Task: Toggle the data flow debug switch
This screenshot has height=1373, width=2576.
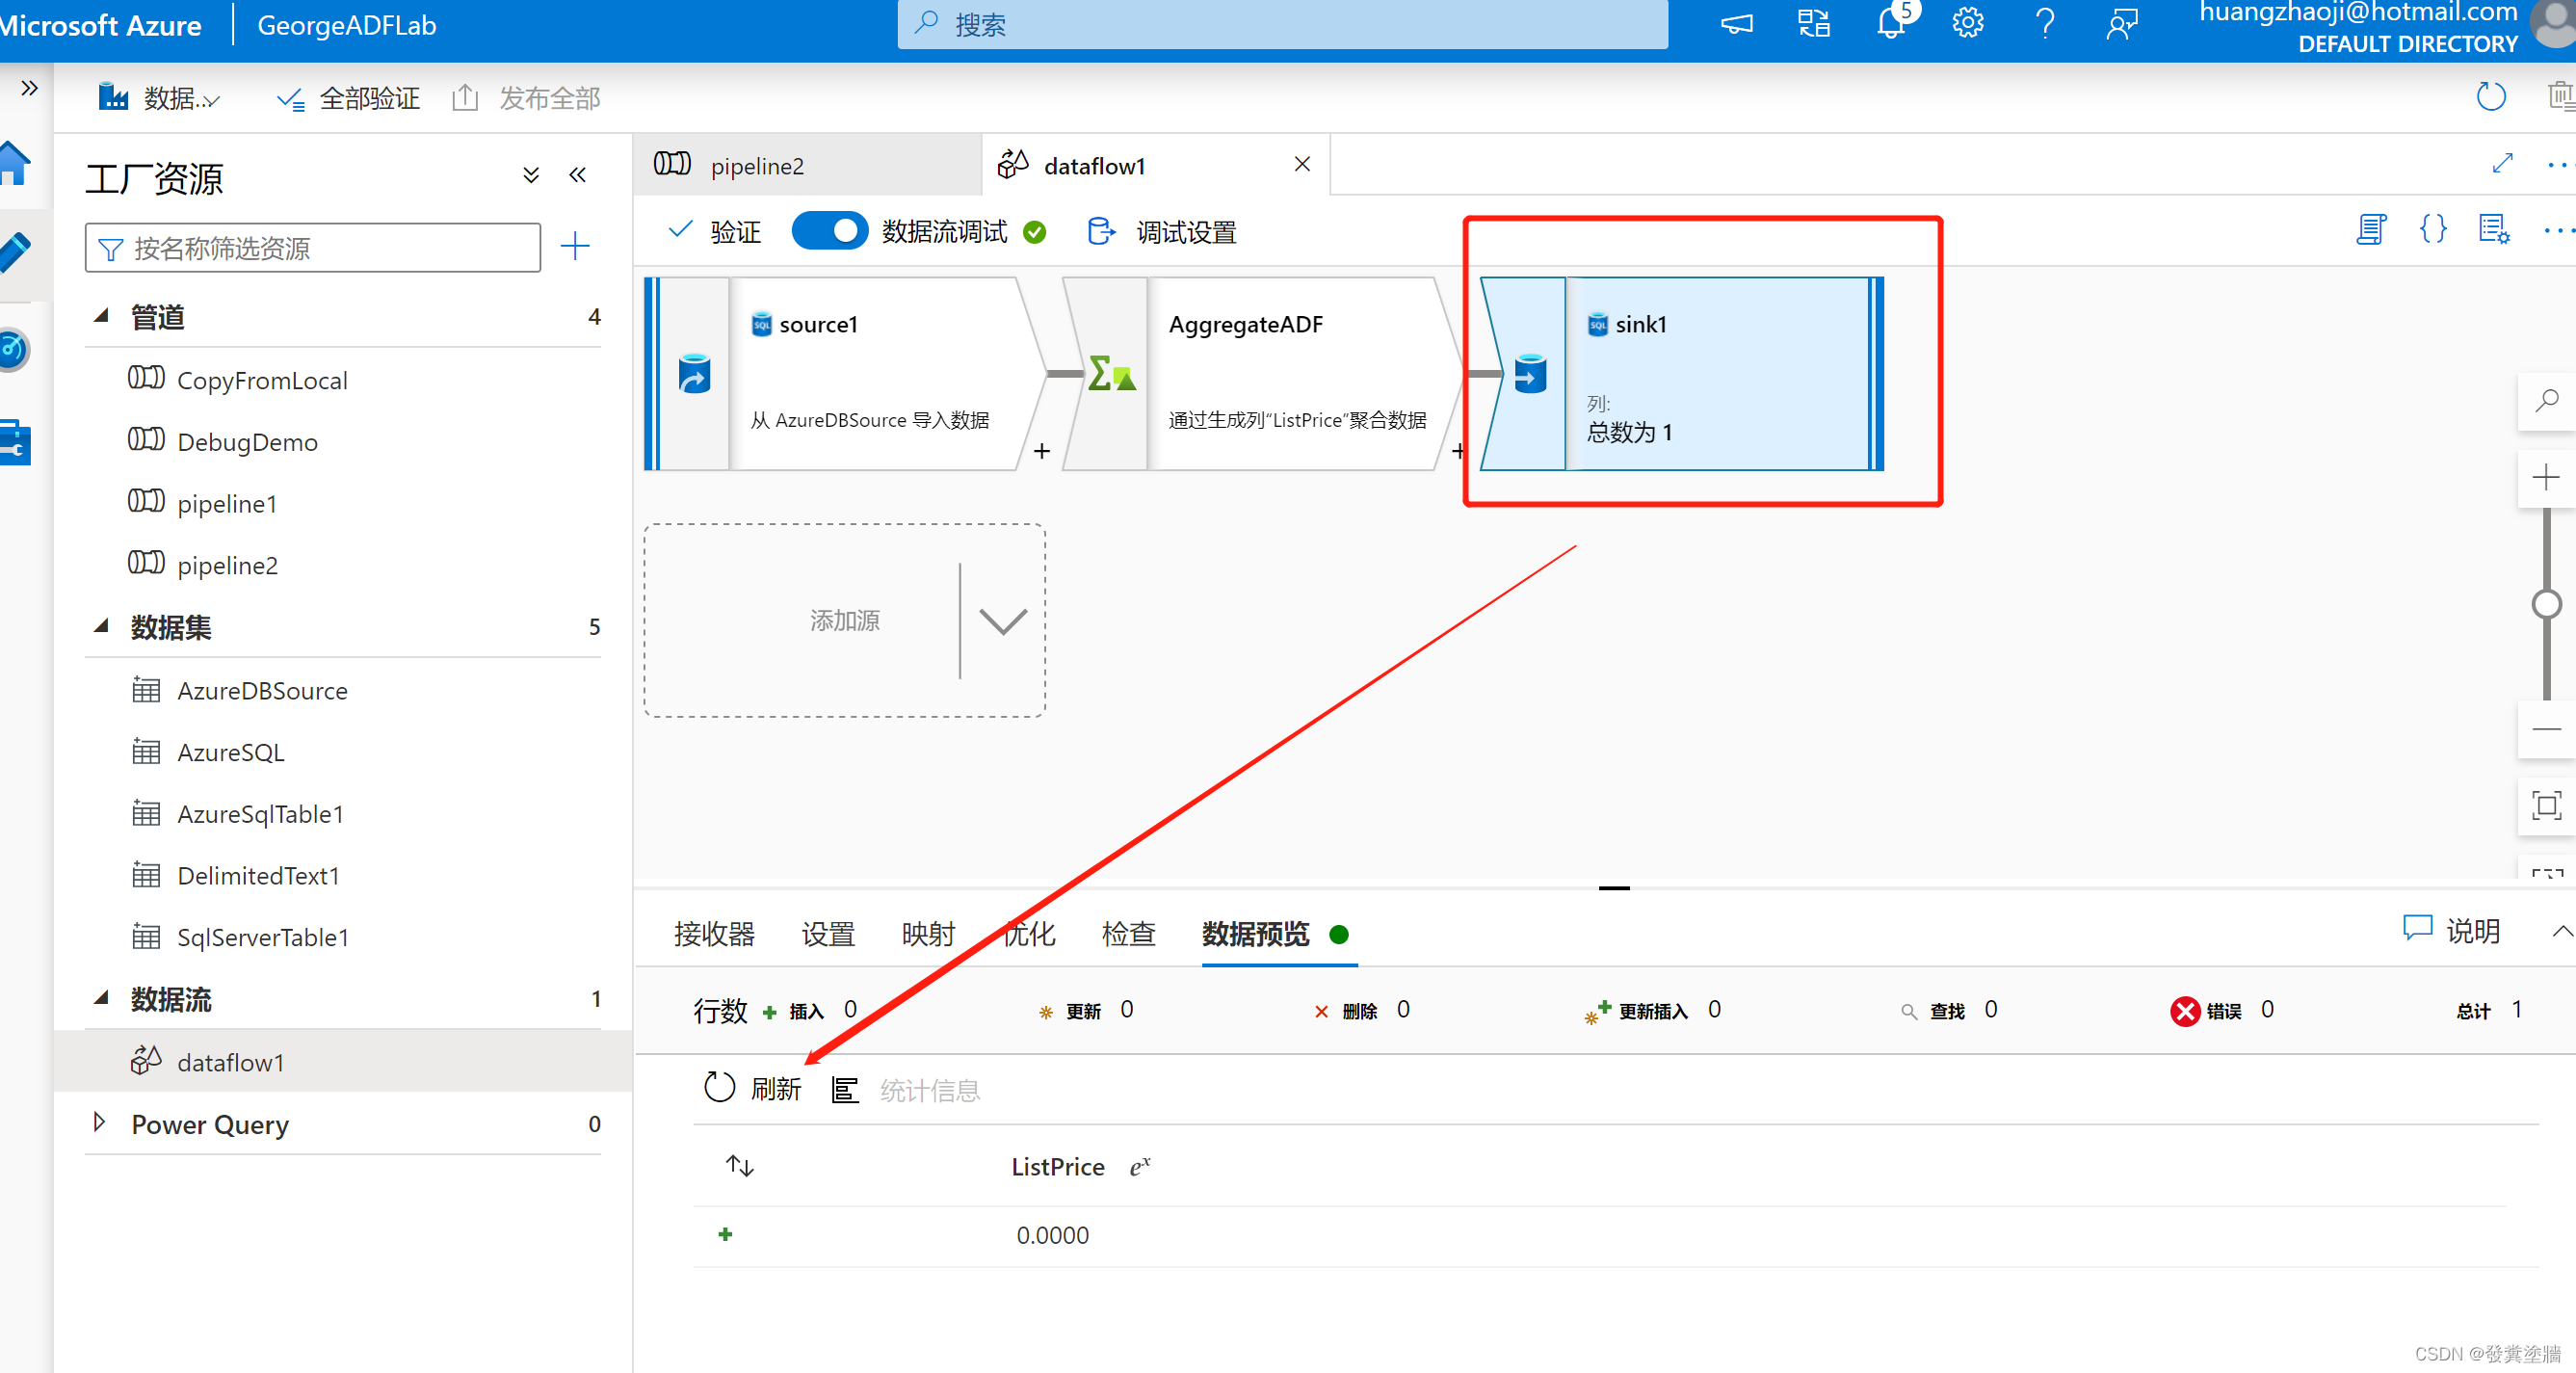Action: [x=829, y=231]
